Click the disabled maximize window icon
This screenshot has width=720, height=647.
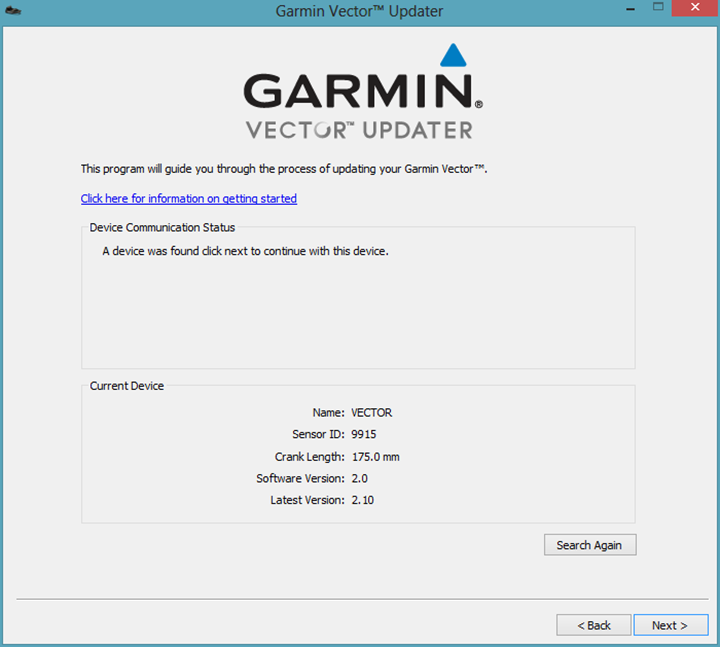coord(658,6)
